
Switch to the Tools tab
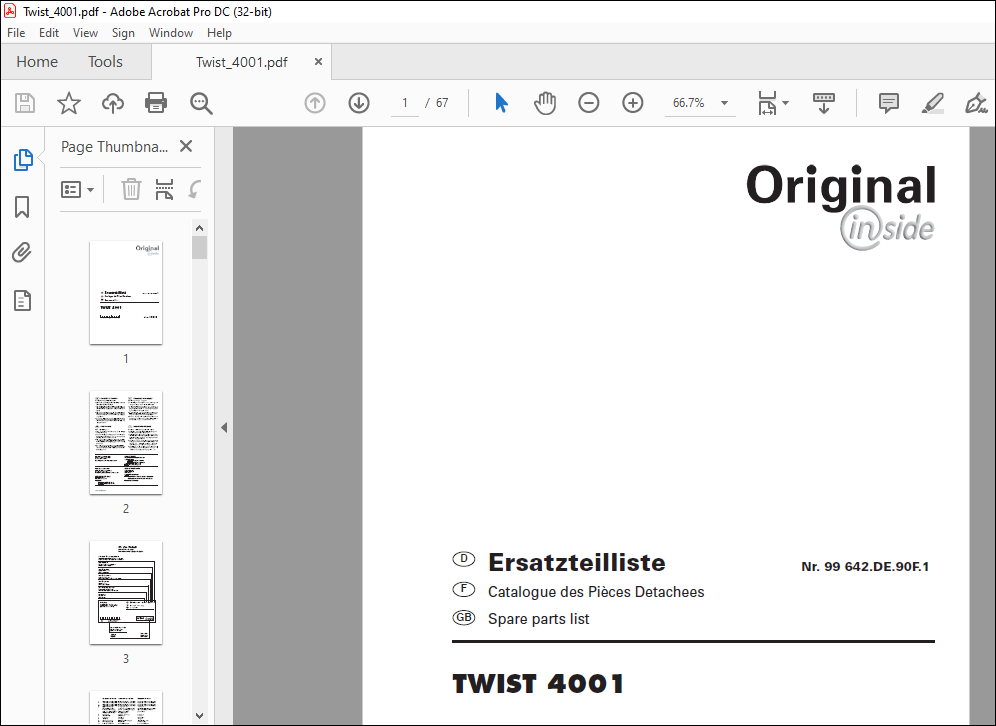tap(105, 62)
